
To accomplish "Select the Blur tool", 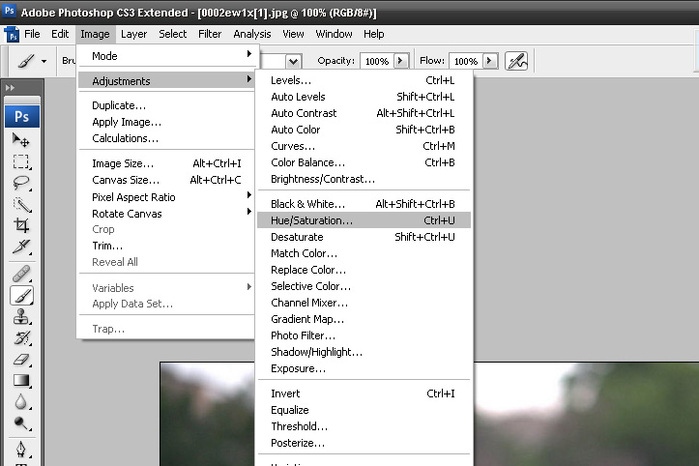I will pyautogui.click(x=21, y=402).
